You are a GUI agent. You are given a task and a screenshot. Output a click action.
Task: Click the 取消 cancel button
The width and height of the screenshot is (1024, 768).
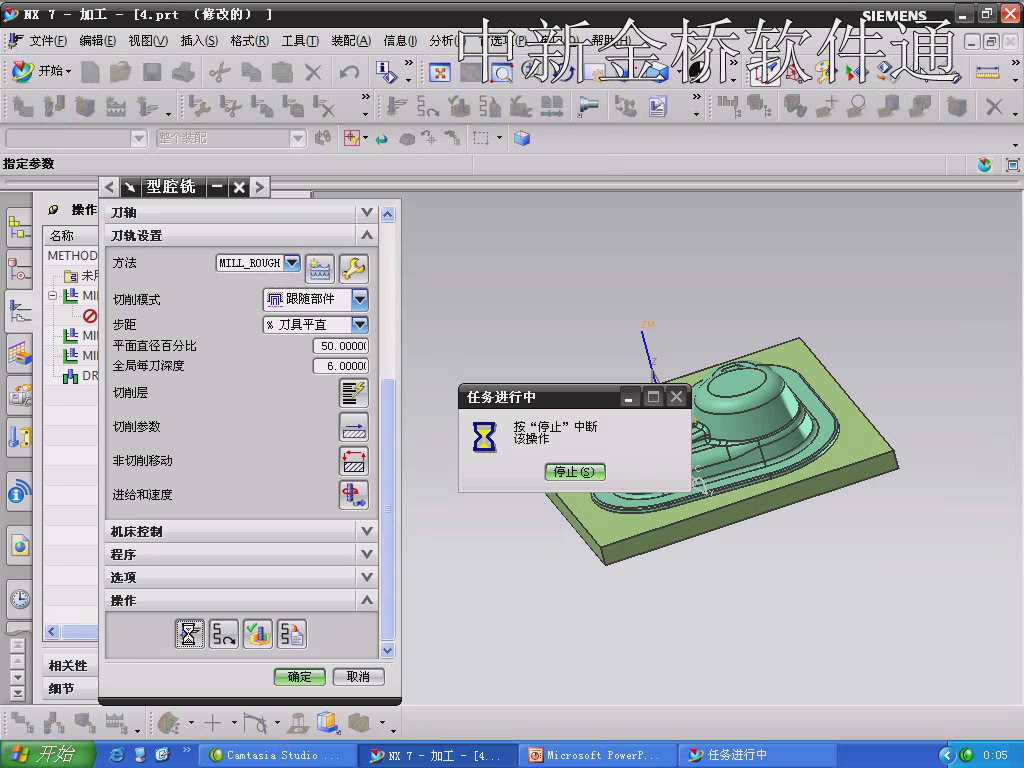[x=358, y=677]
